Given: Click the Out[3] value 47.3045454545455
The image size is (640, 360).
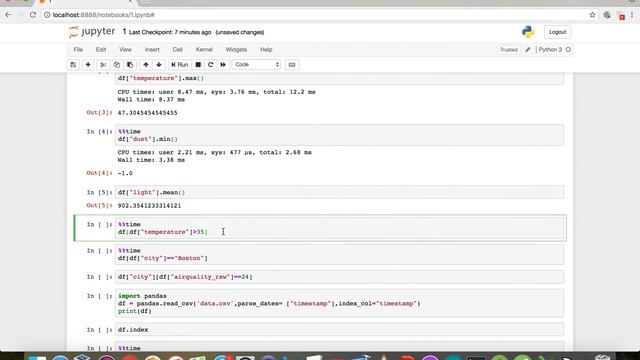Looking at the screenshot, I should (147, 113).
